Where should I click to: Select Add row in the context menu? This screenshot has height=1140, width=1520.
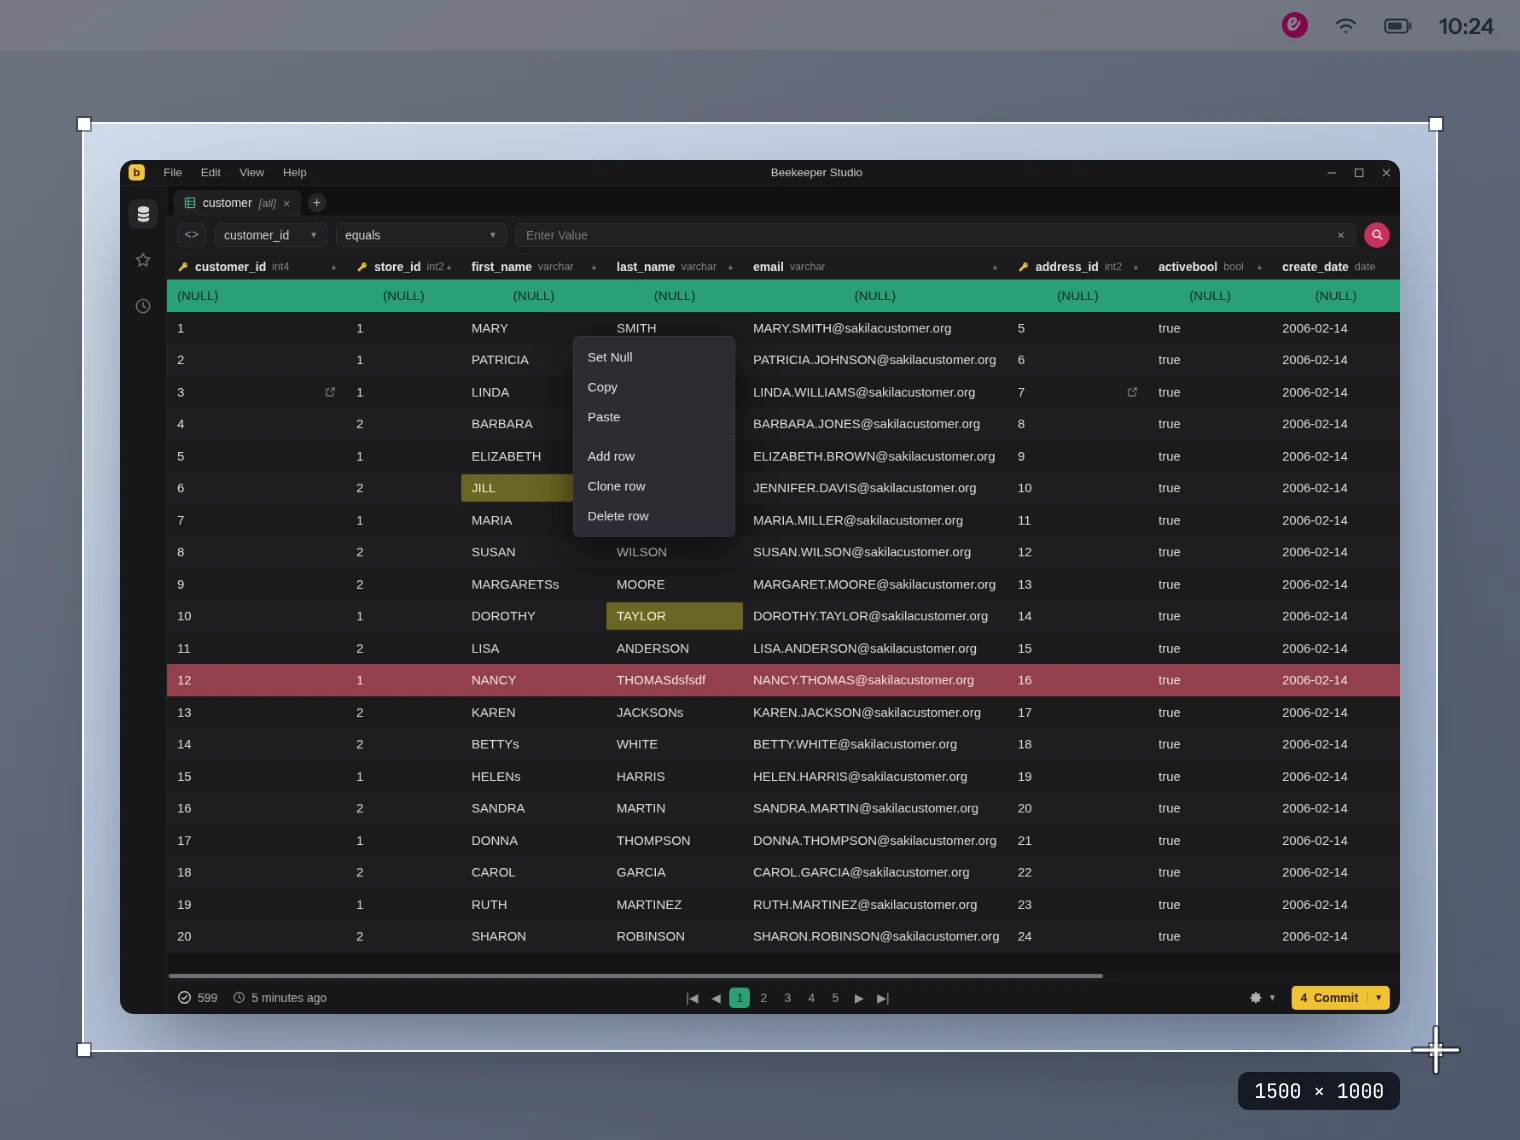[654, 456]
